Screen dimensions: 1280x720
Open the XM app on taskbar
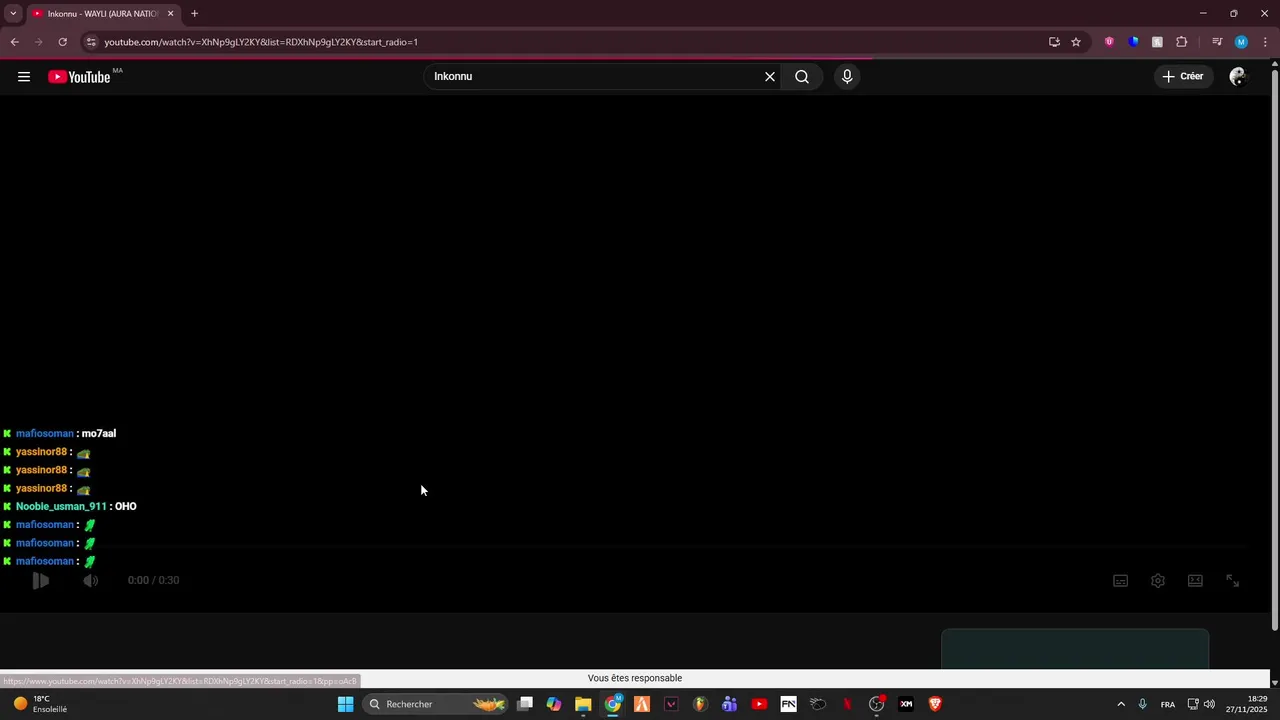coord(906,704)
